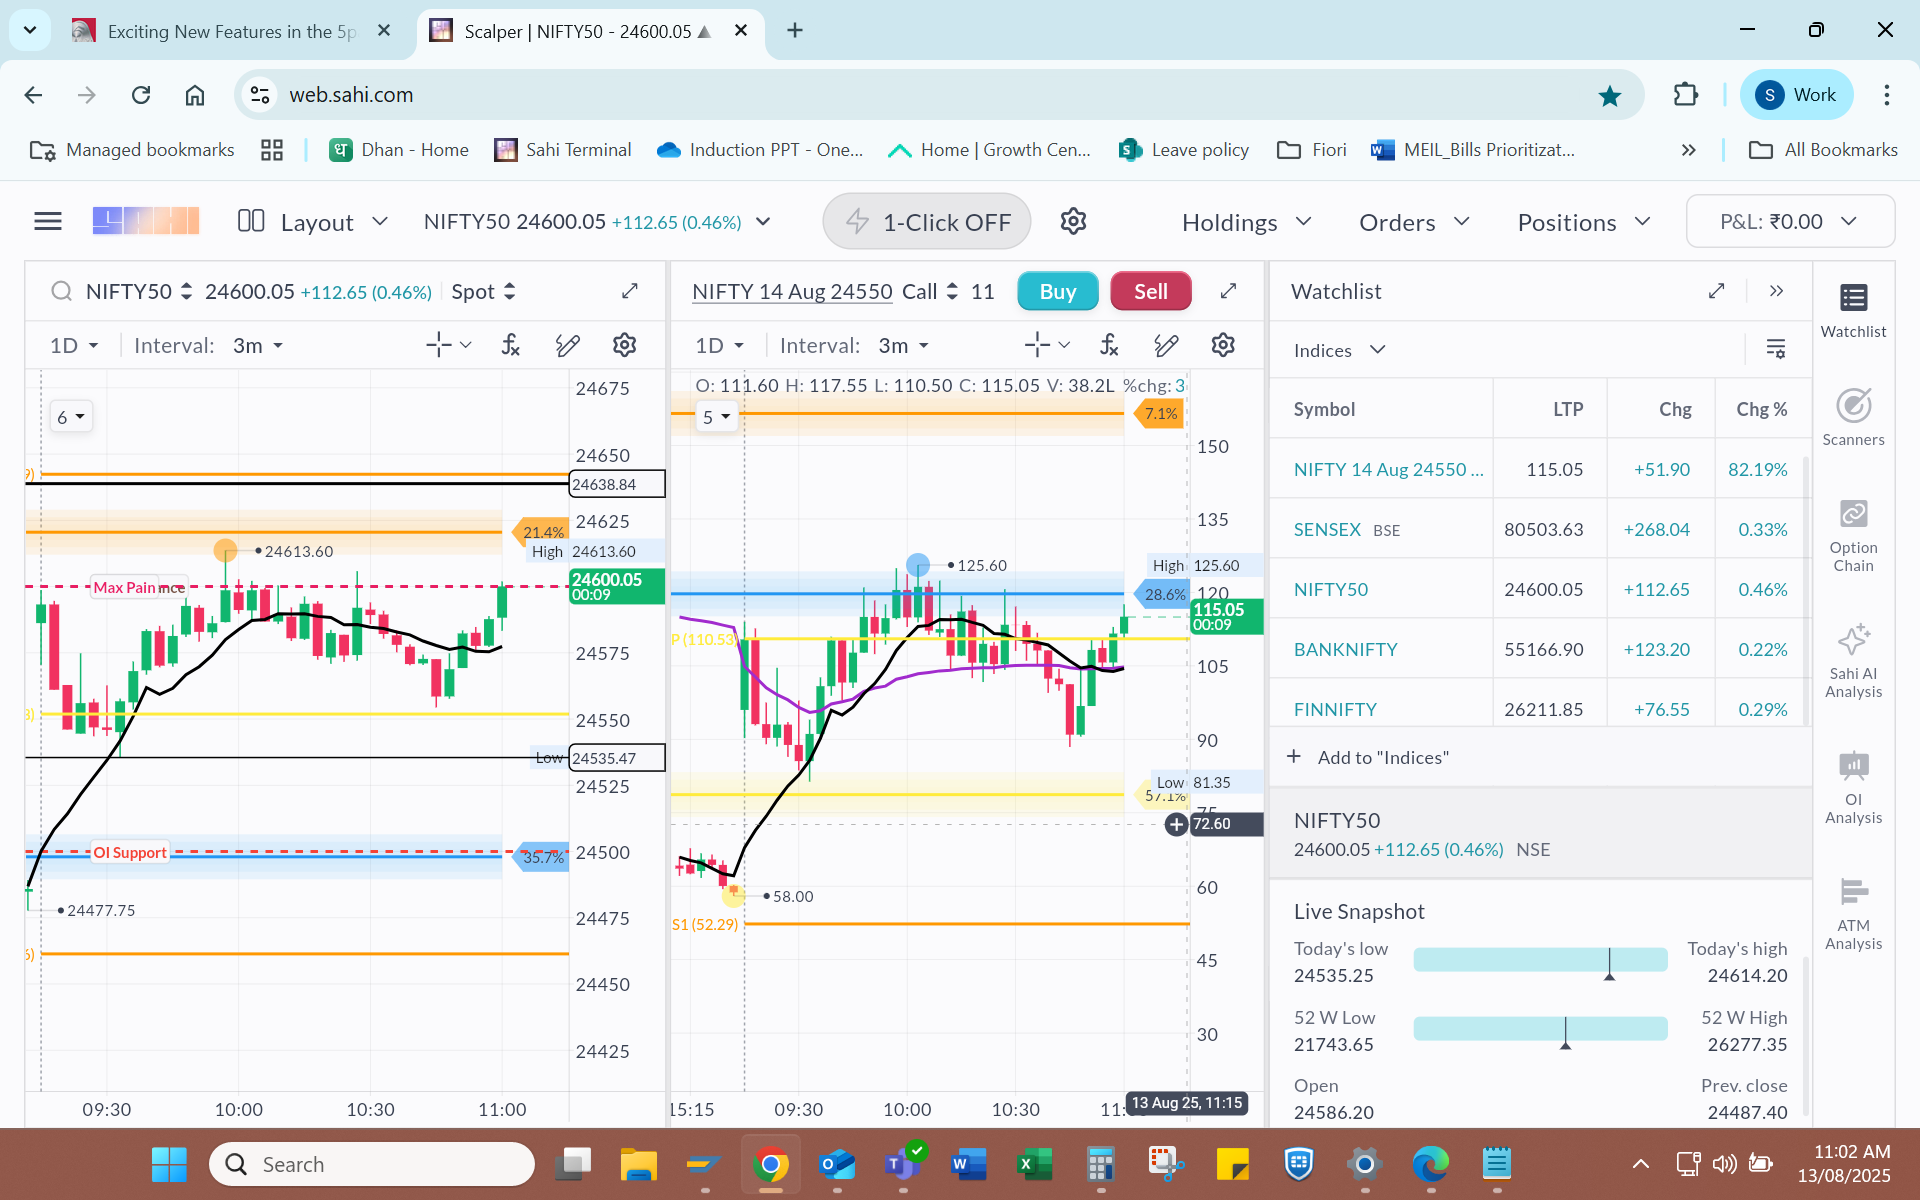Open the Positions menu
1920x1200 pixels.
pos(1582,222)
